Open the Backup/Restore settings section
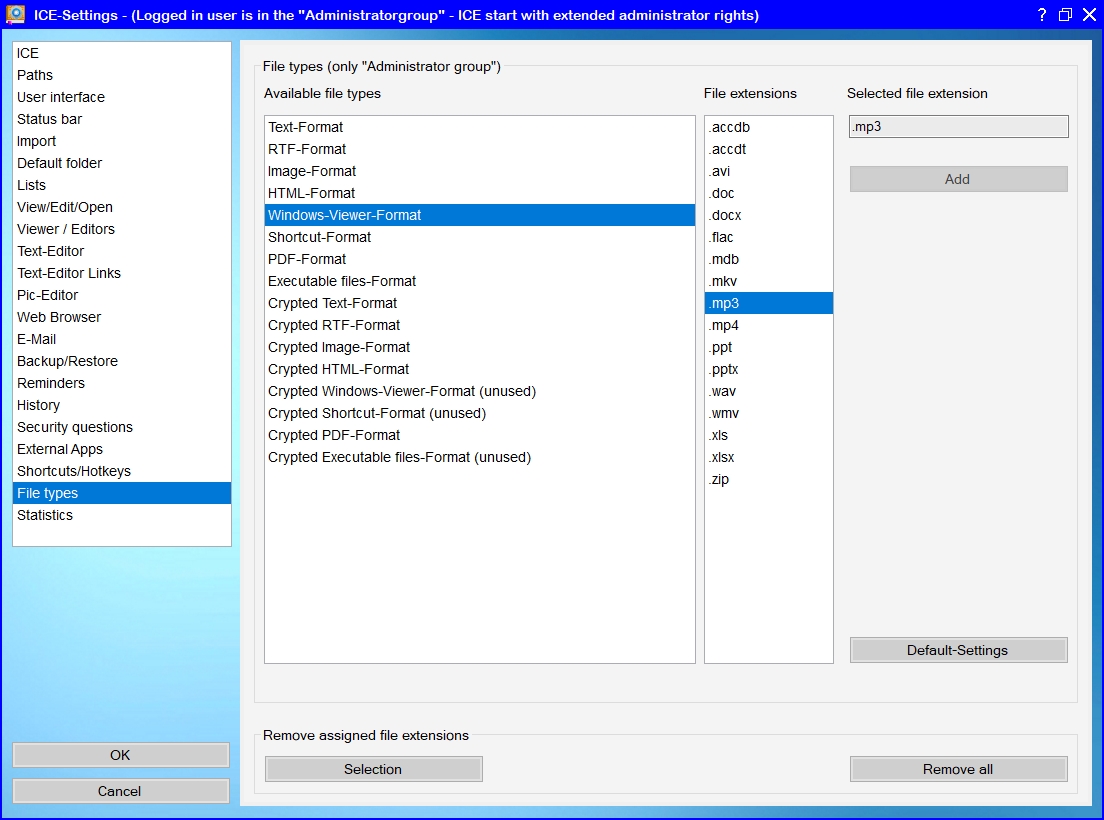The image size is (1104, 820). (67, 361)
